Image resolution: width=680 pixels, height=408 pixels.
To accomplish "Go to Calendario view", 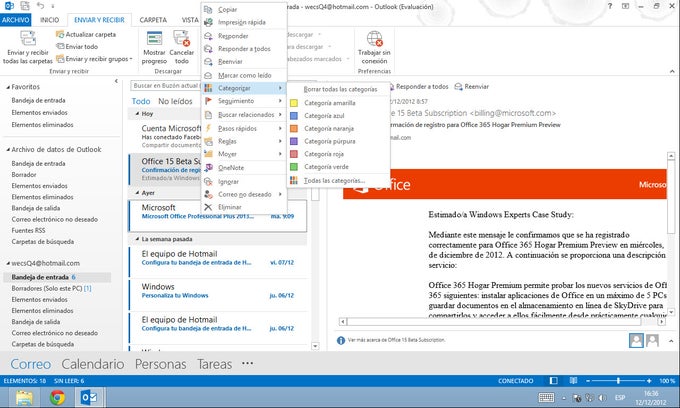I will 93,364.
